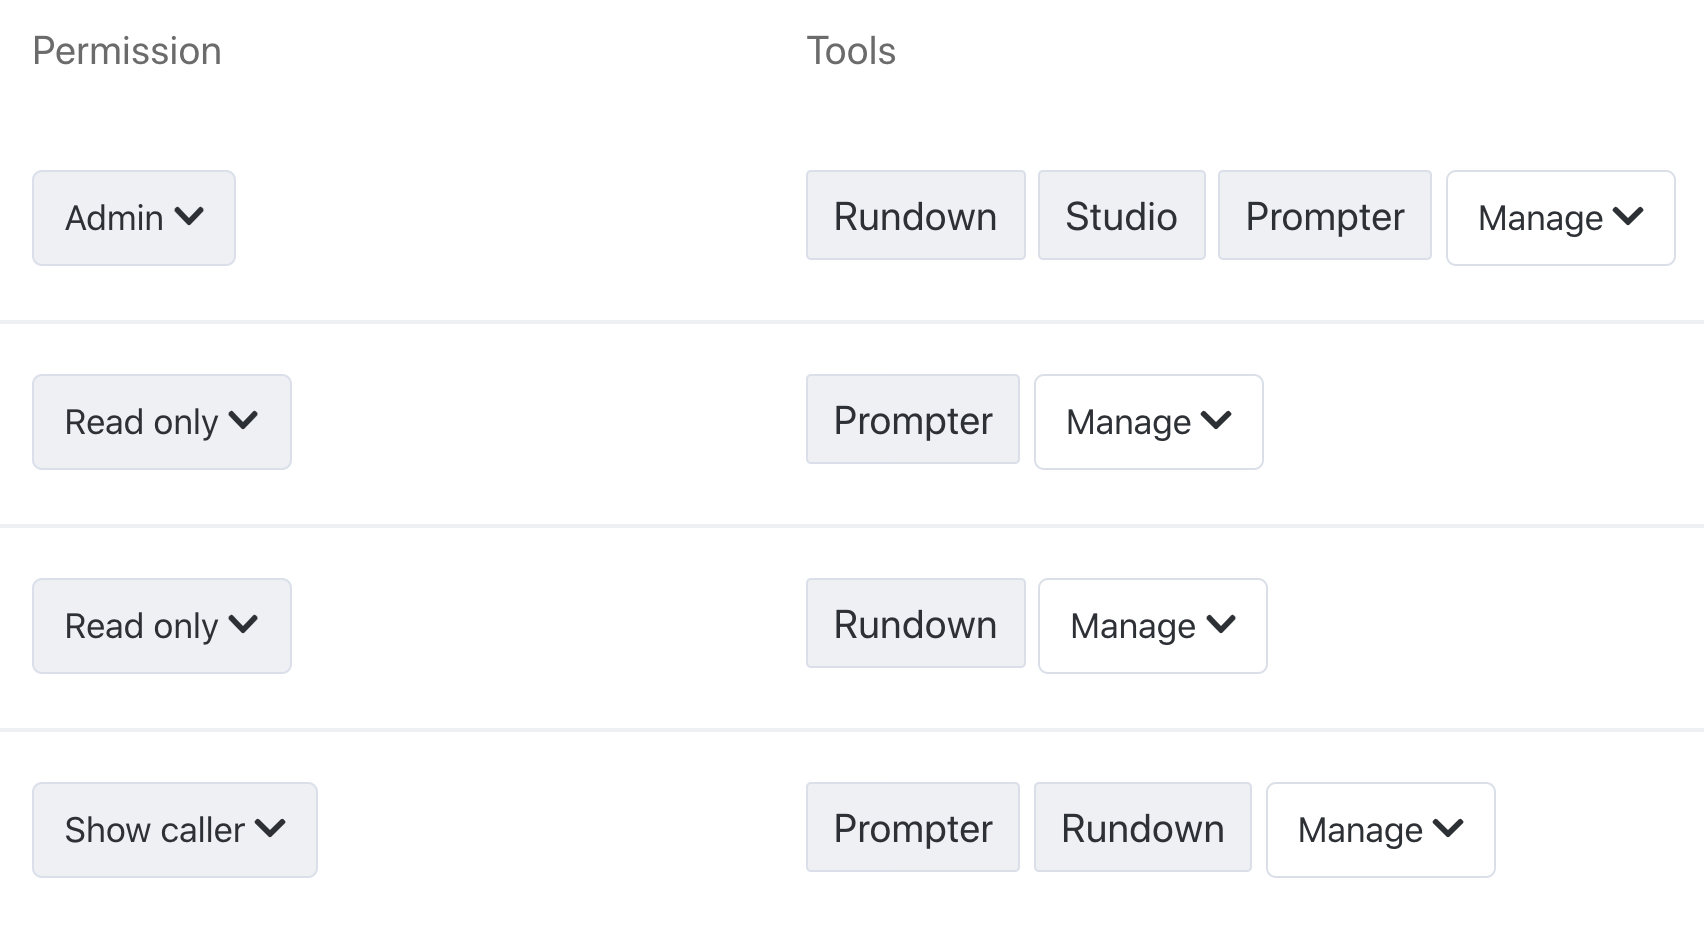1704x926 pixels.
Task: Click the Tools column header
Action: [851, 51]
